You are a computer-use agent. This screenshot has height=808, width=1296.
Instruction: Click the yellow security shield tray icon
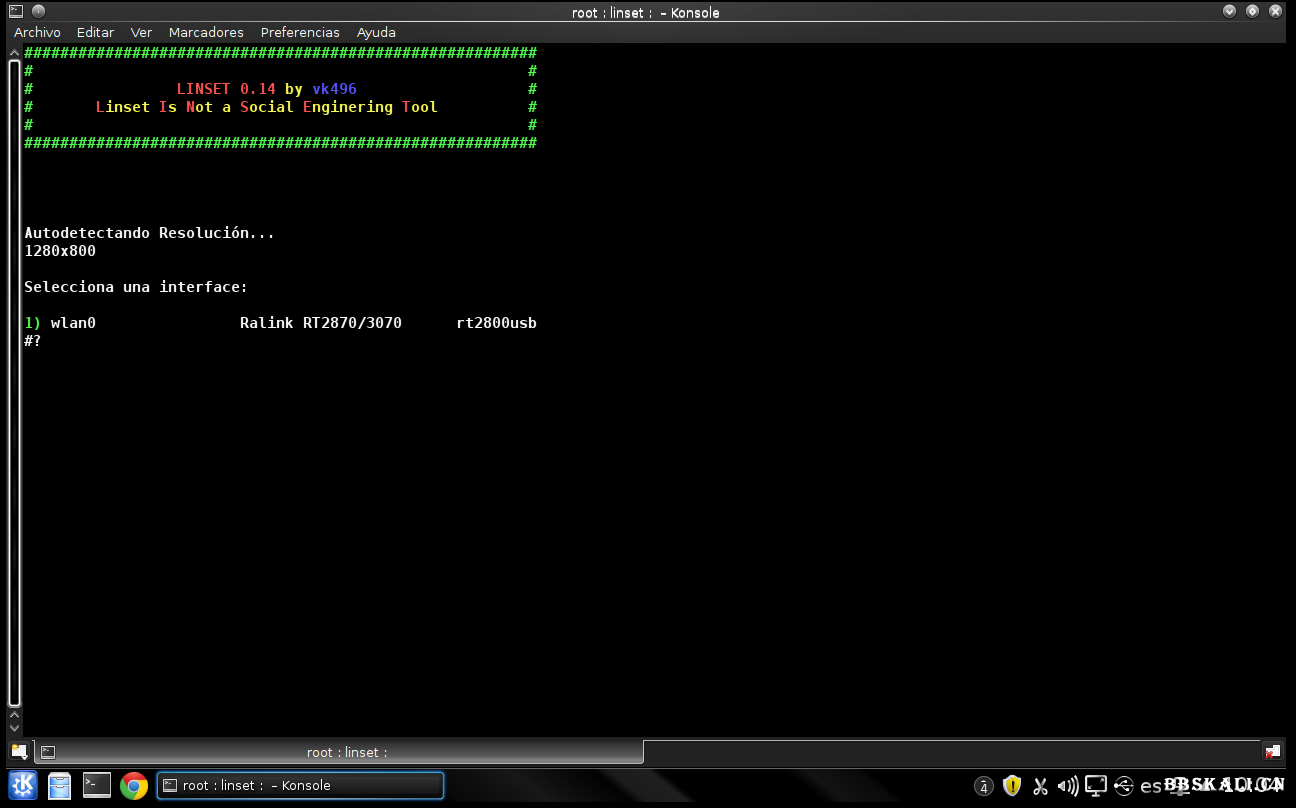(x=1012, y=786)
